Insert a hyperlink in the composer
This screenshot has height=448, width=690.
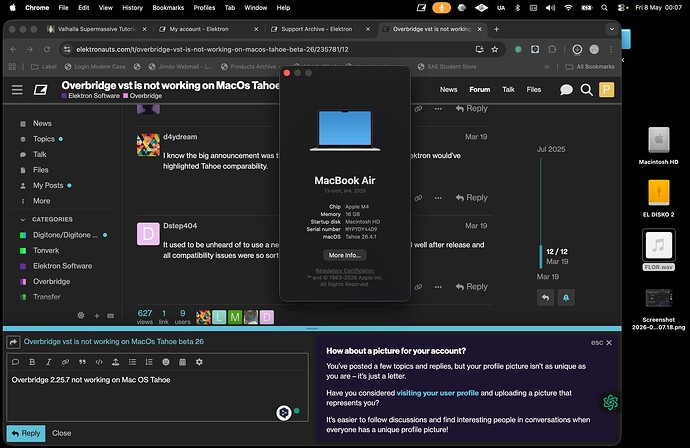65,362
